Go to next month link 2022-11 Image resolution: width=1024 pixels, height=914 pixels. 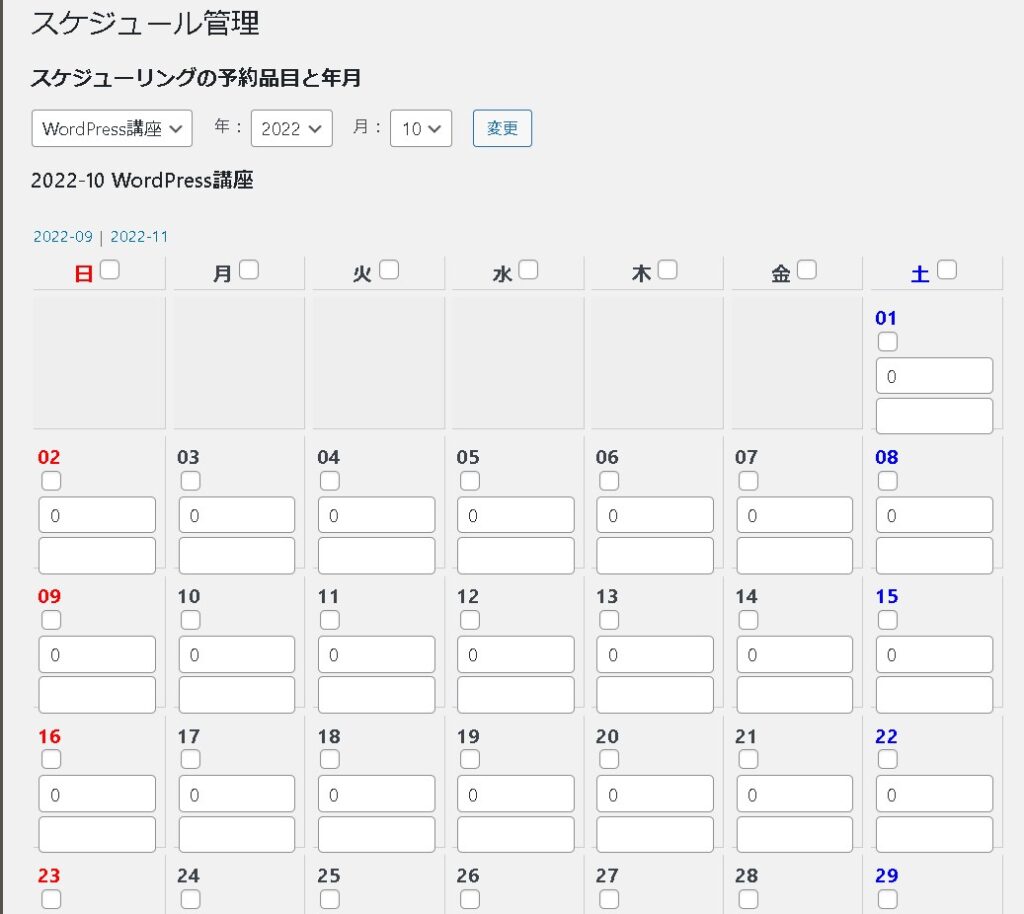coord(139,236)
